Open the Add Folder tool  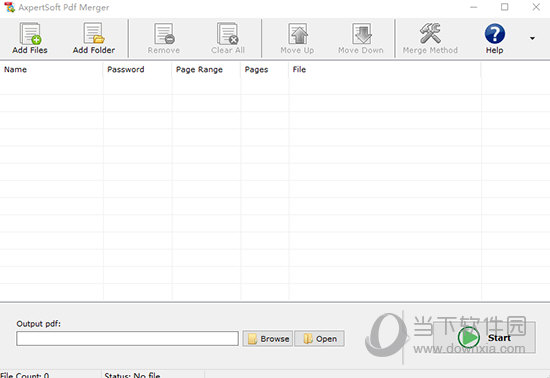pos(94,38)
